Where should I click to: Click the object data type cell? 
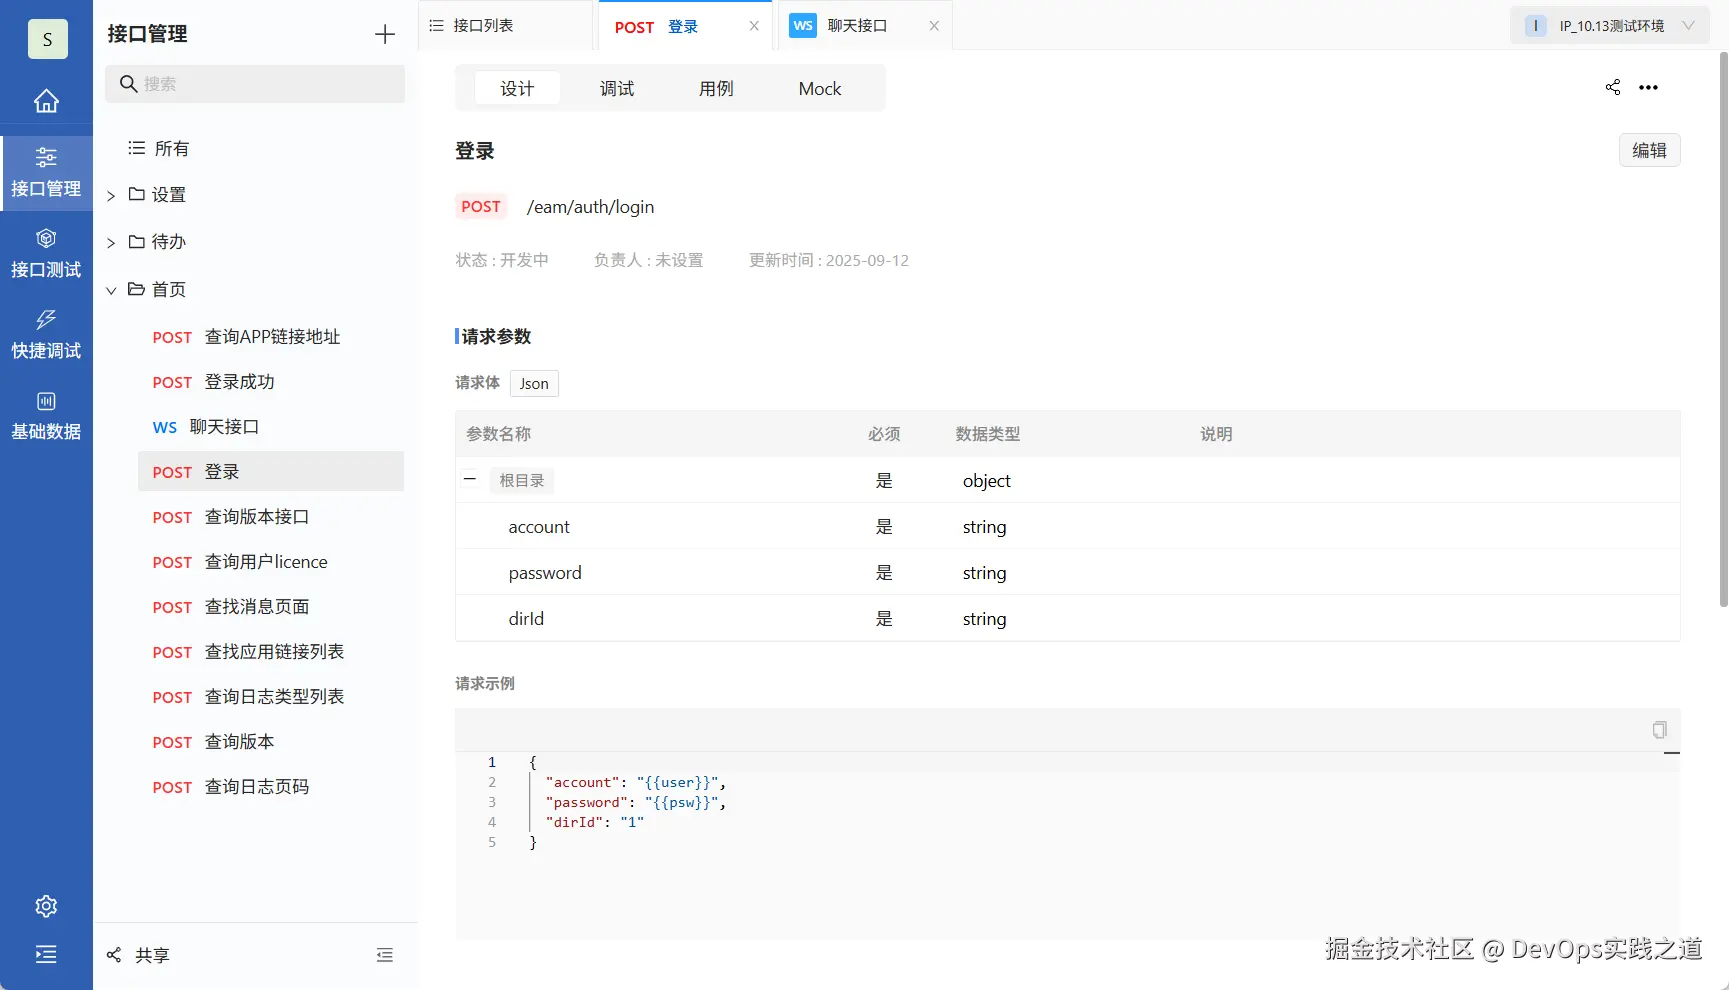pos(987,481)
